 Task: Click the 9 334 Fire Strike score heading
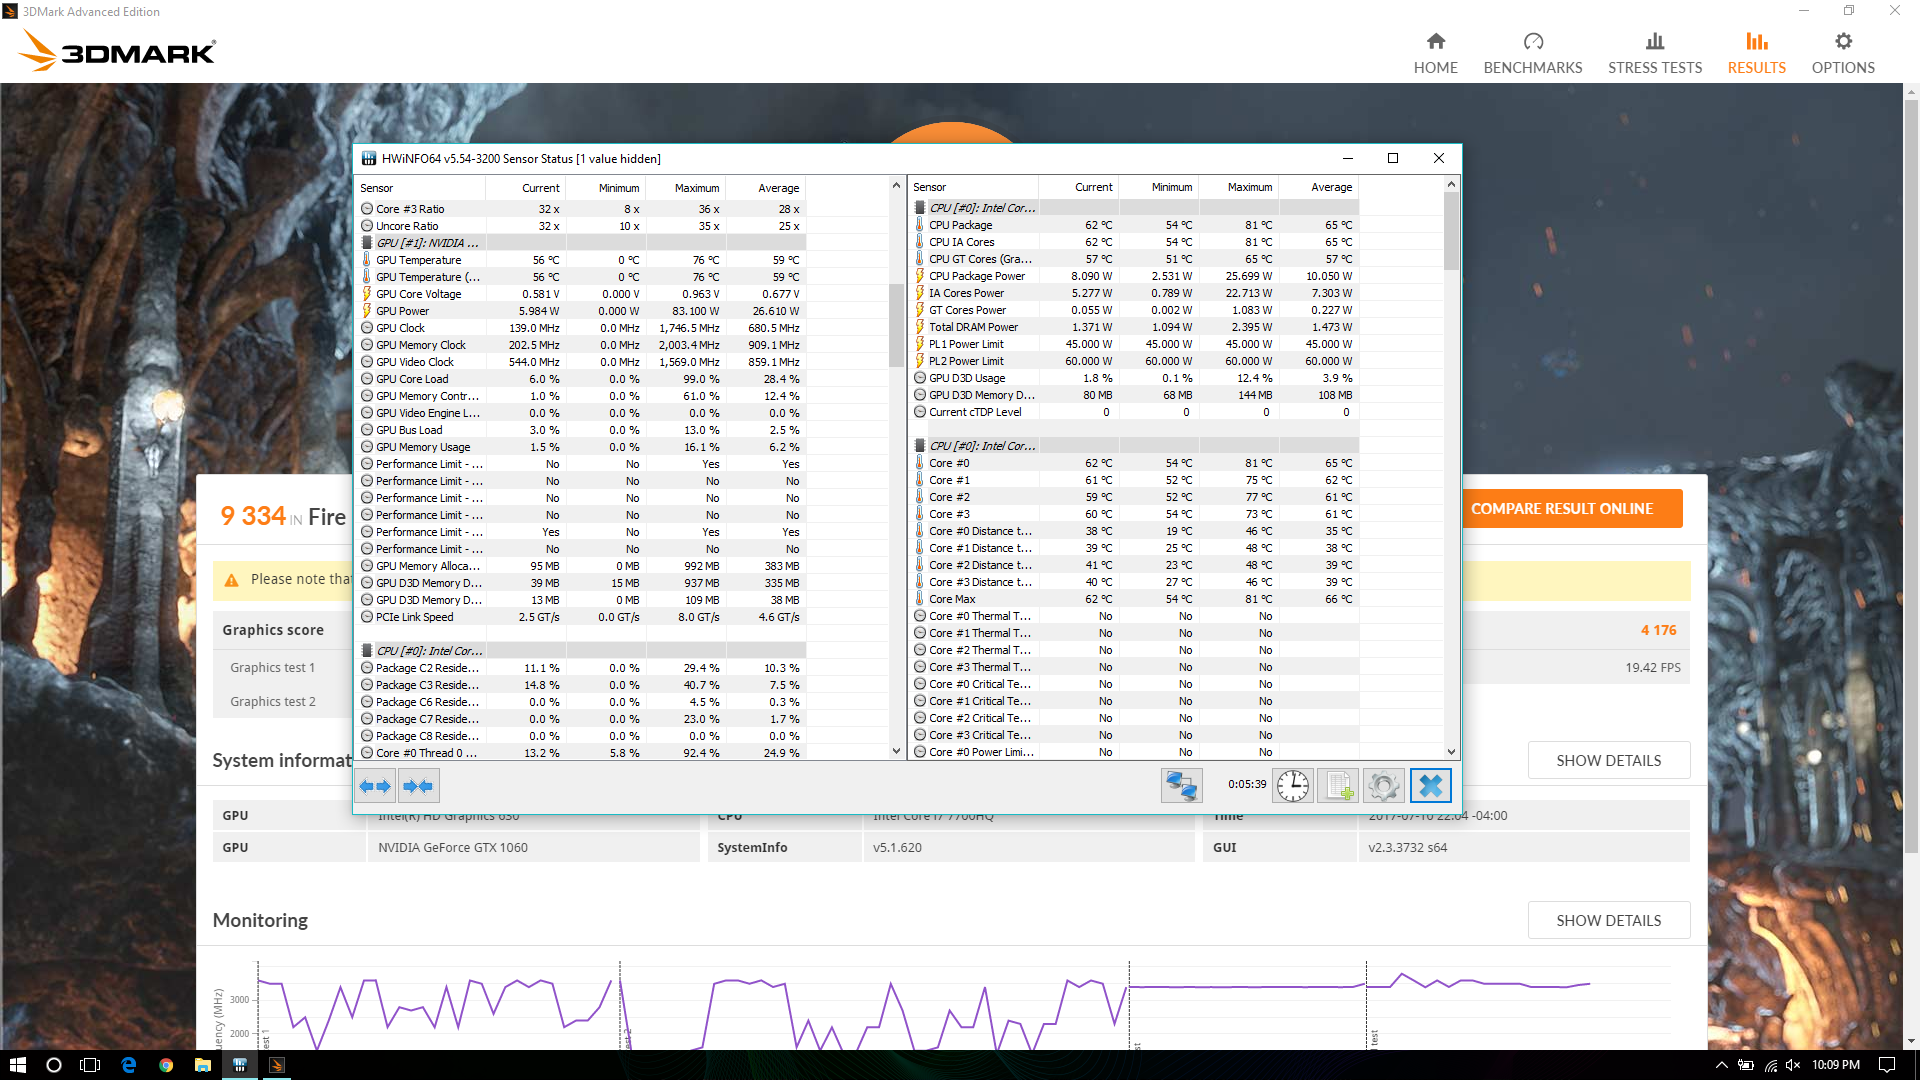pos(283,516)
